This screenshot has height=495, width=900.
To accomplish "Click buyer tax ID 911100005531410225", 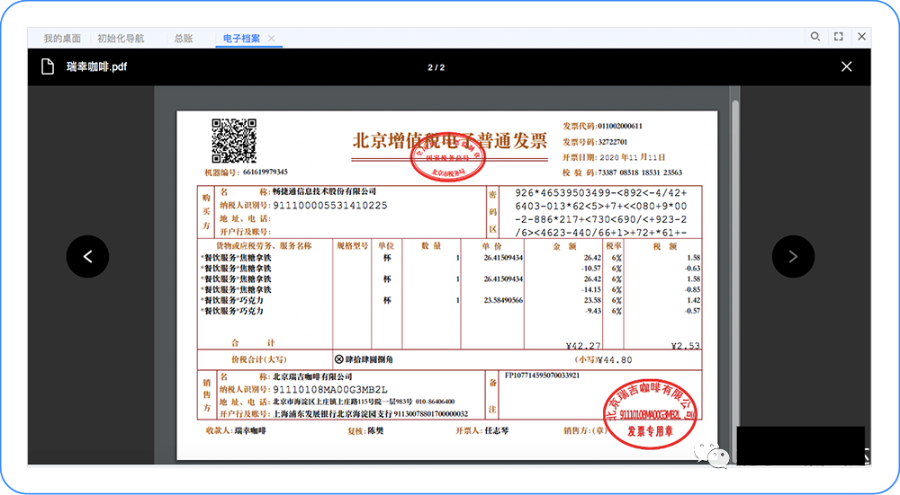I will click(x=330, y=206).
